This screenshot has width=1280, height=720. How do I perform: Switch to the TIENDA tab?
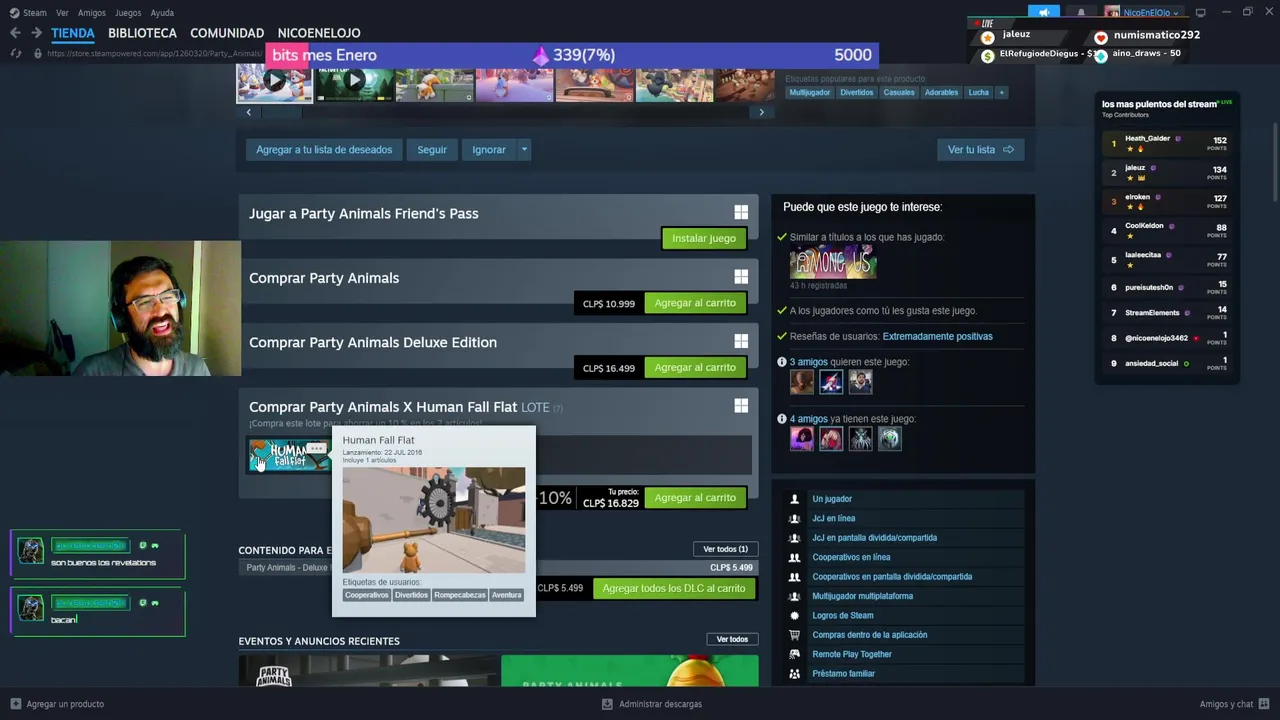tap(73, 33)
